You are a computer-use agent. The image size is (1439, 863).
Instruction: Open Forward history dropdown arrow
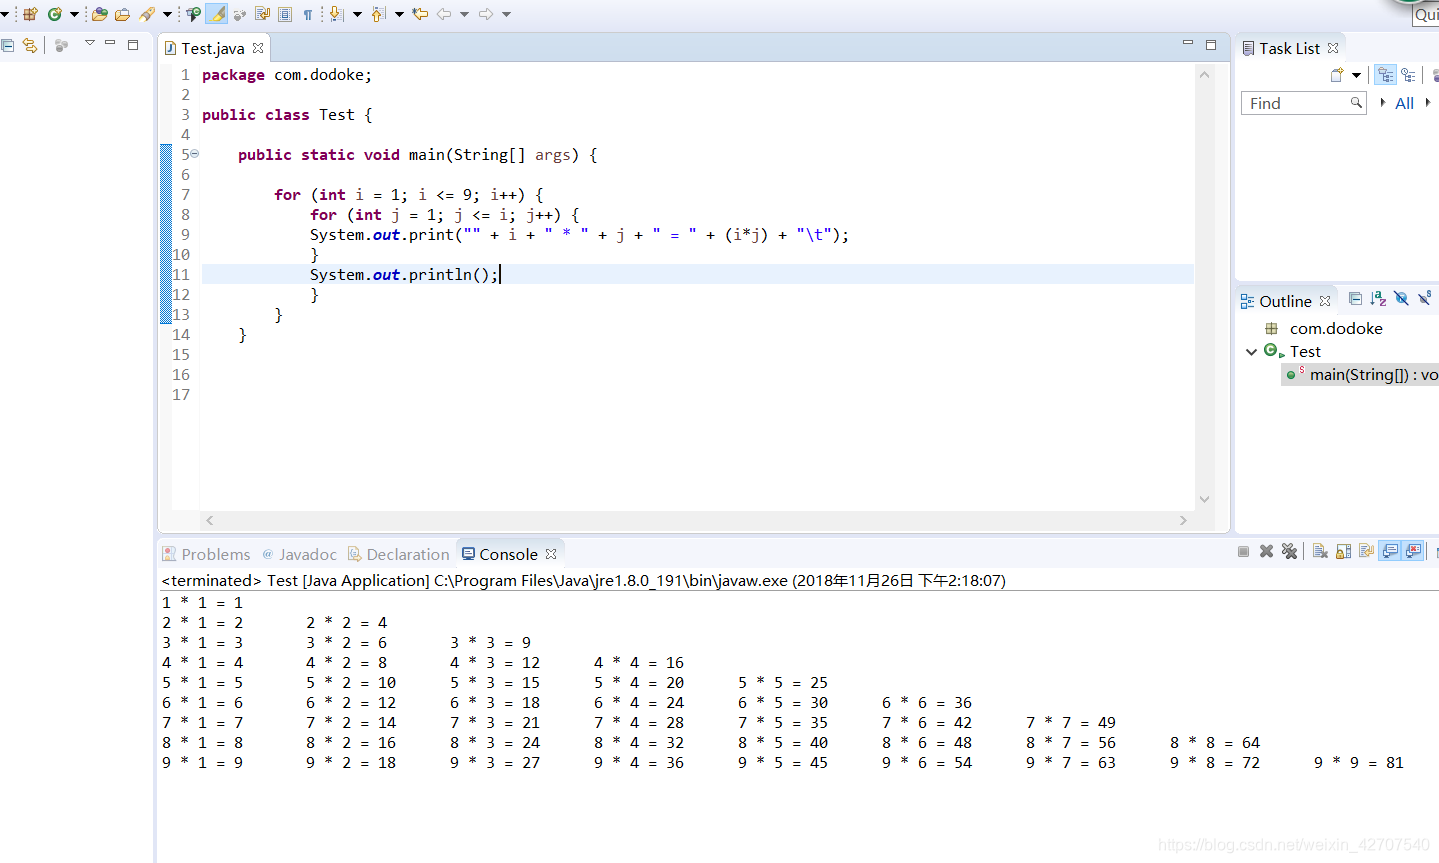click(506, 14)
